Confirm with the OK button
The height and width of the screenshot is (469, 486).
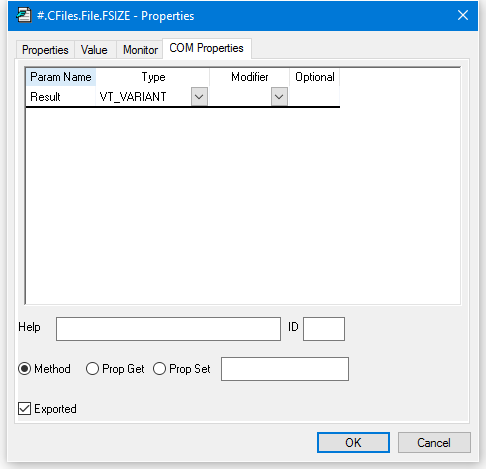[x=353, y=443]
